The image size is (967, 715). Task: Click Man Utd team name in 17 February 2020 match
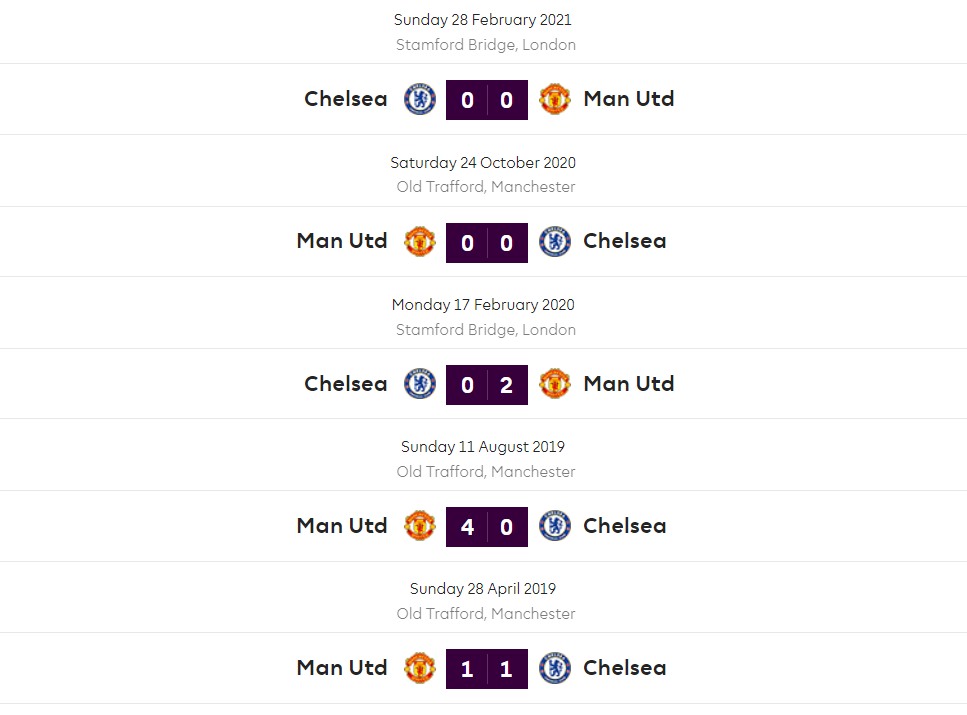(629, 384)
